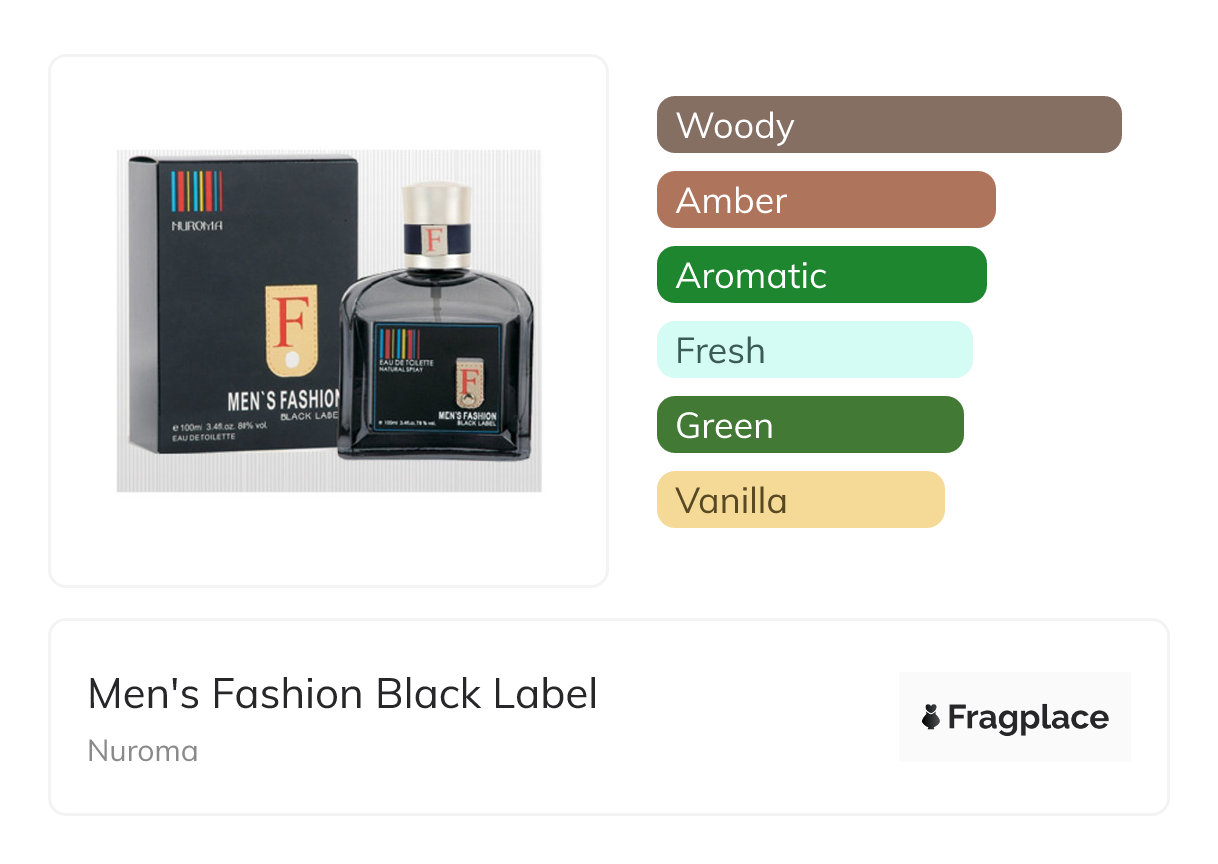Click MEN'S FASHION text on the box
The height and width of the screenshot is (864, 1218).
[284, 401]
